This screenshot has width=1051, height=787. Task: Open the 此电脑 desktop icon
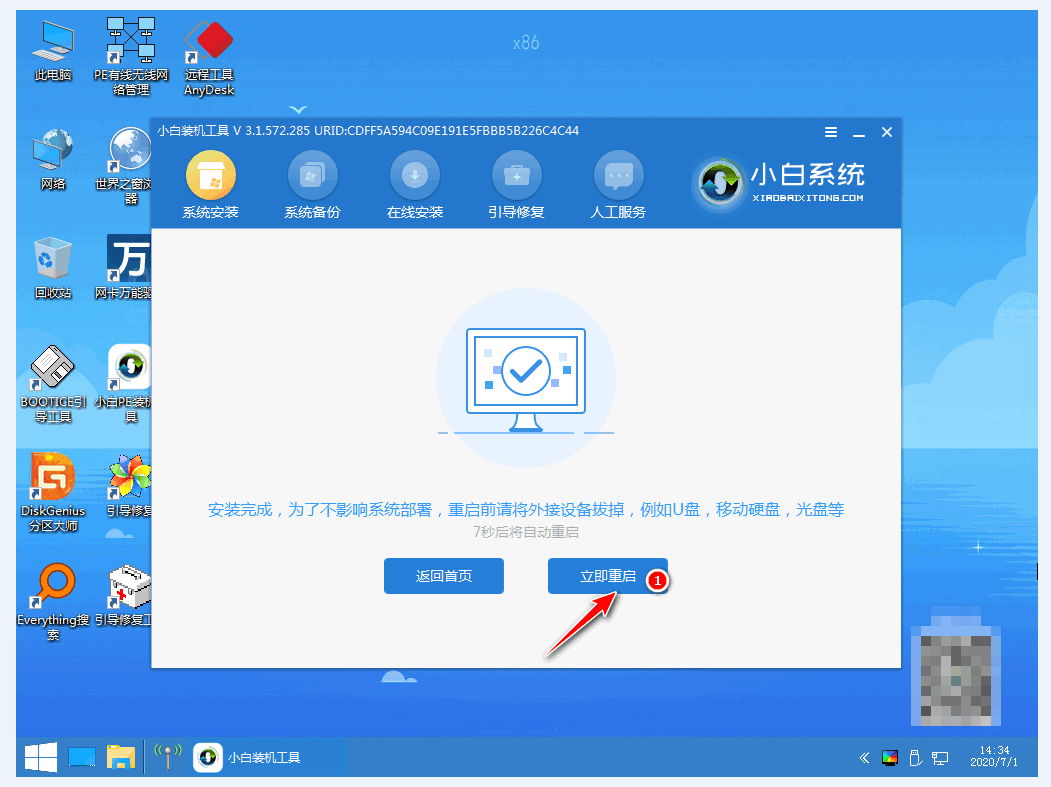(x=53, y=45)
